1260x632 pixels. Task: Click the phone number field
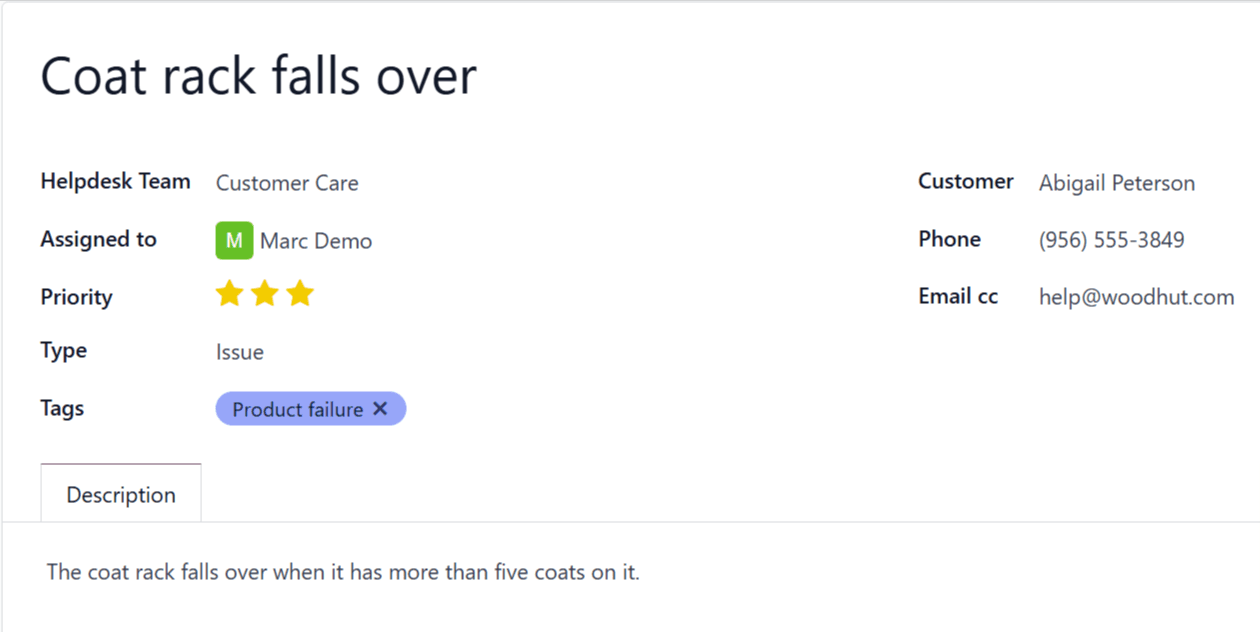click(1111, 240)
